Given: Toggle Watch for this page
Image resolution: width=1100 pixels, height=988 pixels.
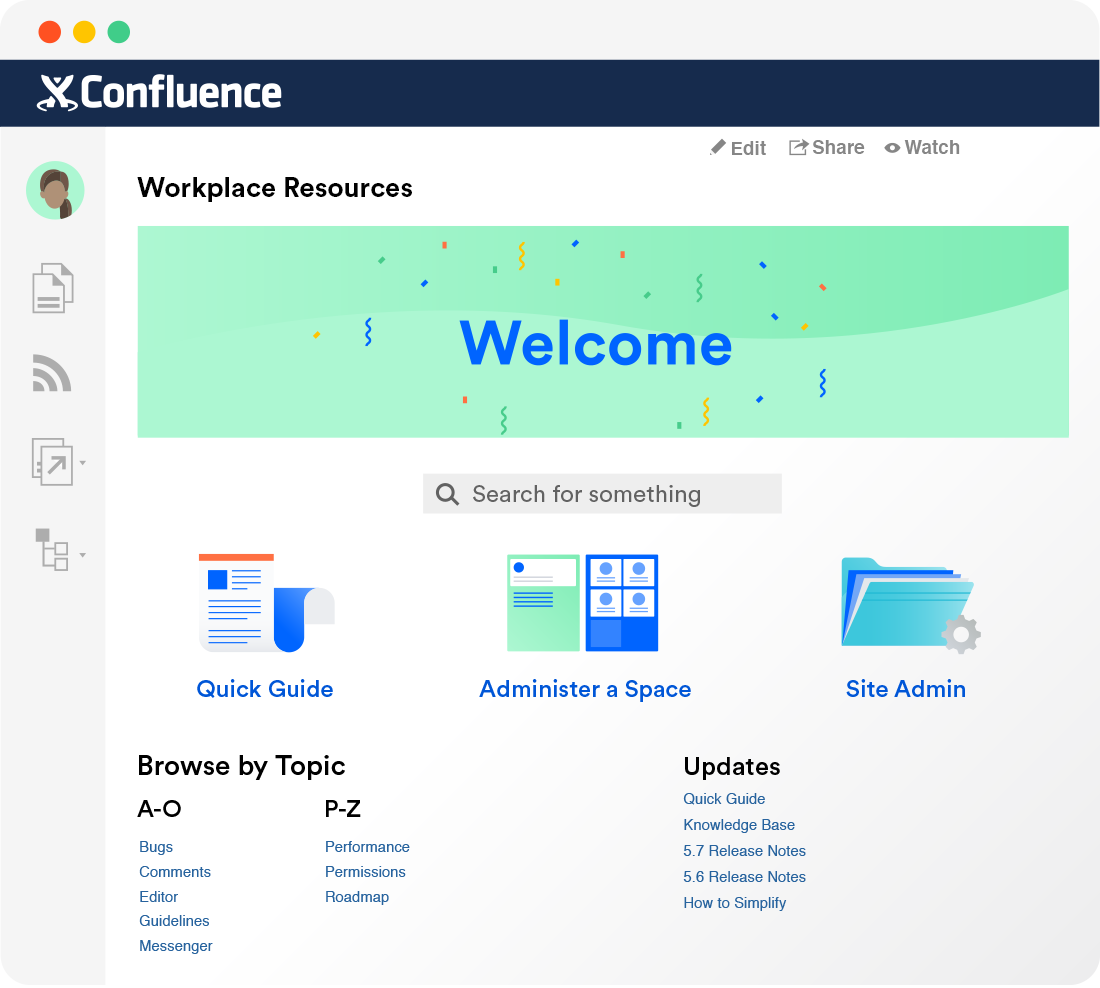Looking at the screenshot, I should click(921, 147).
